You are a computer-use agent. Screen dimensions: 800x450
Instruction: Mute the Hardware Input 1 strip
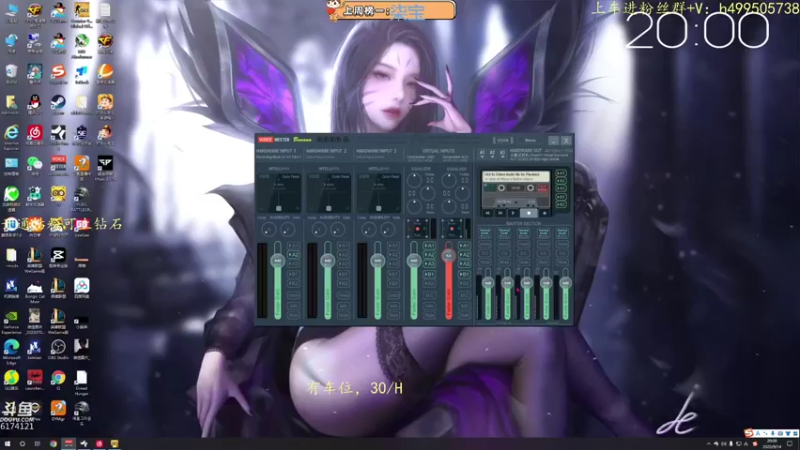(x=293, y=315)
